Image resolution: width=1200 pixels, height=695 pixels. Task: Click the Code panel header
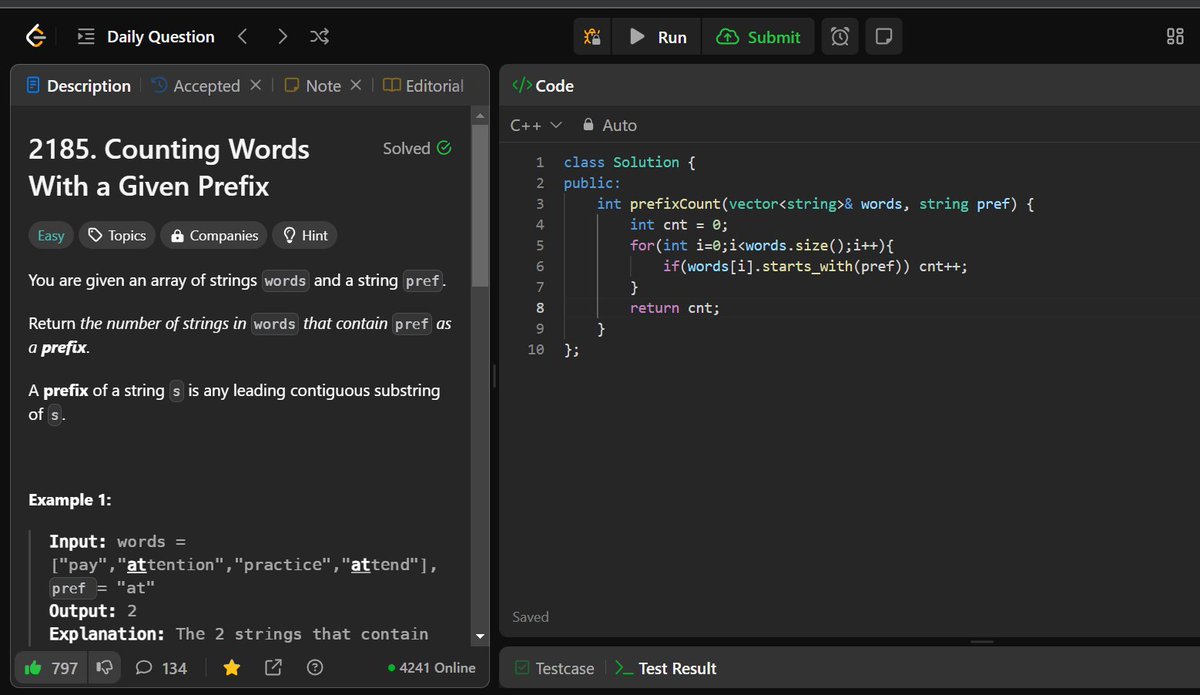click(543, 86)
